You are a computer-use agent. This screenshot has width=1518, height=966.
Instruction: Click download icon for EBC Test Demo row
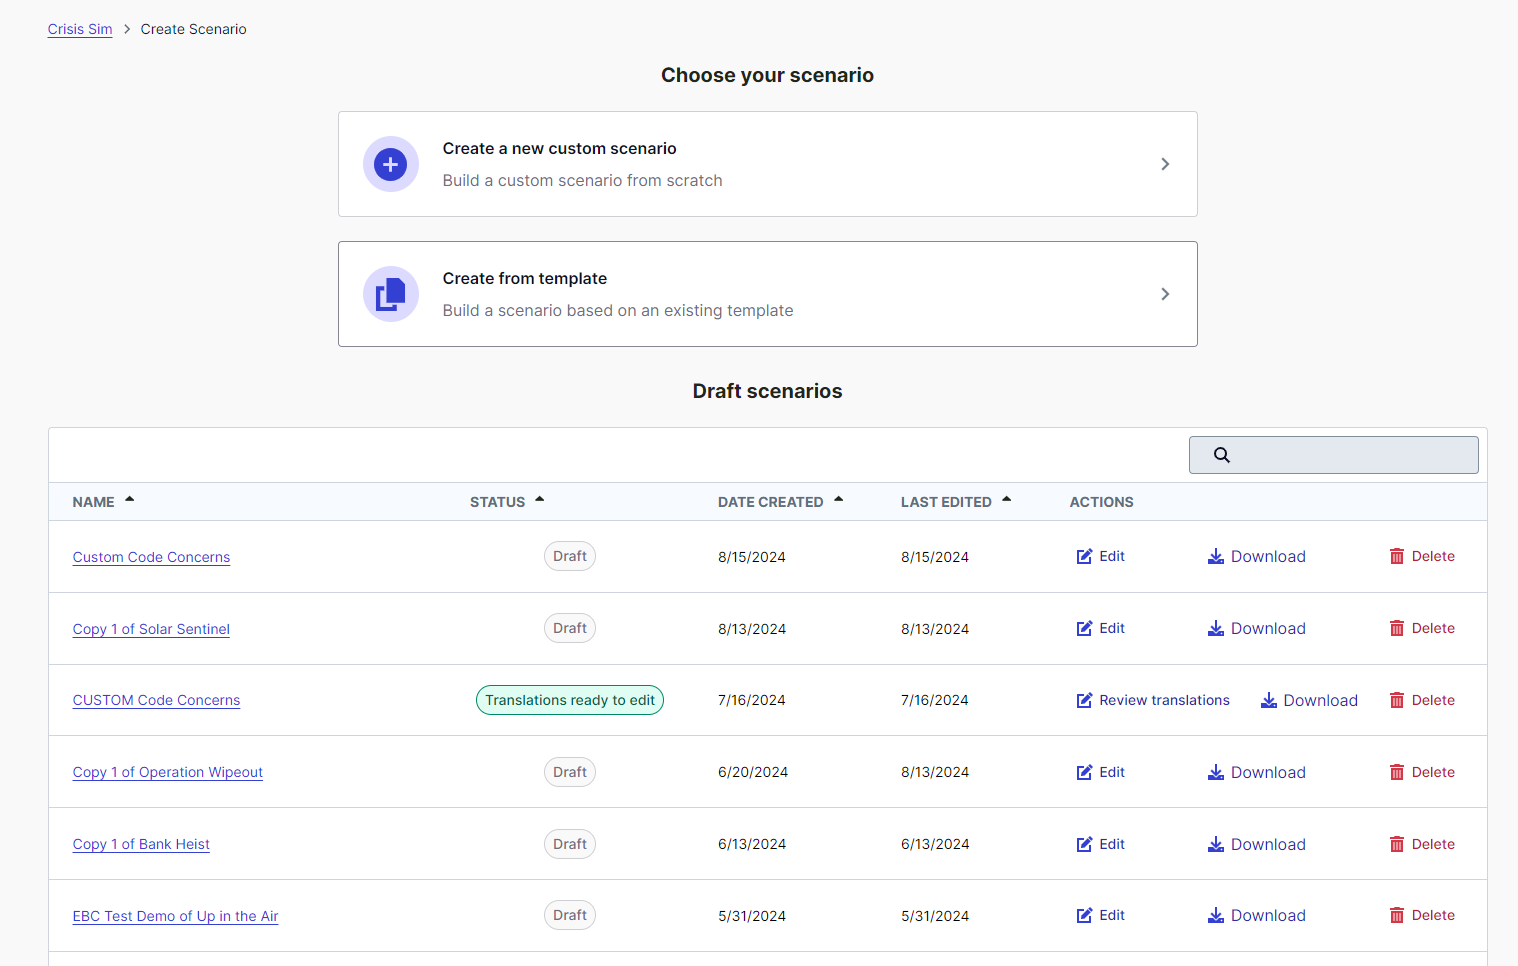click(1216, 916)
